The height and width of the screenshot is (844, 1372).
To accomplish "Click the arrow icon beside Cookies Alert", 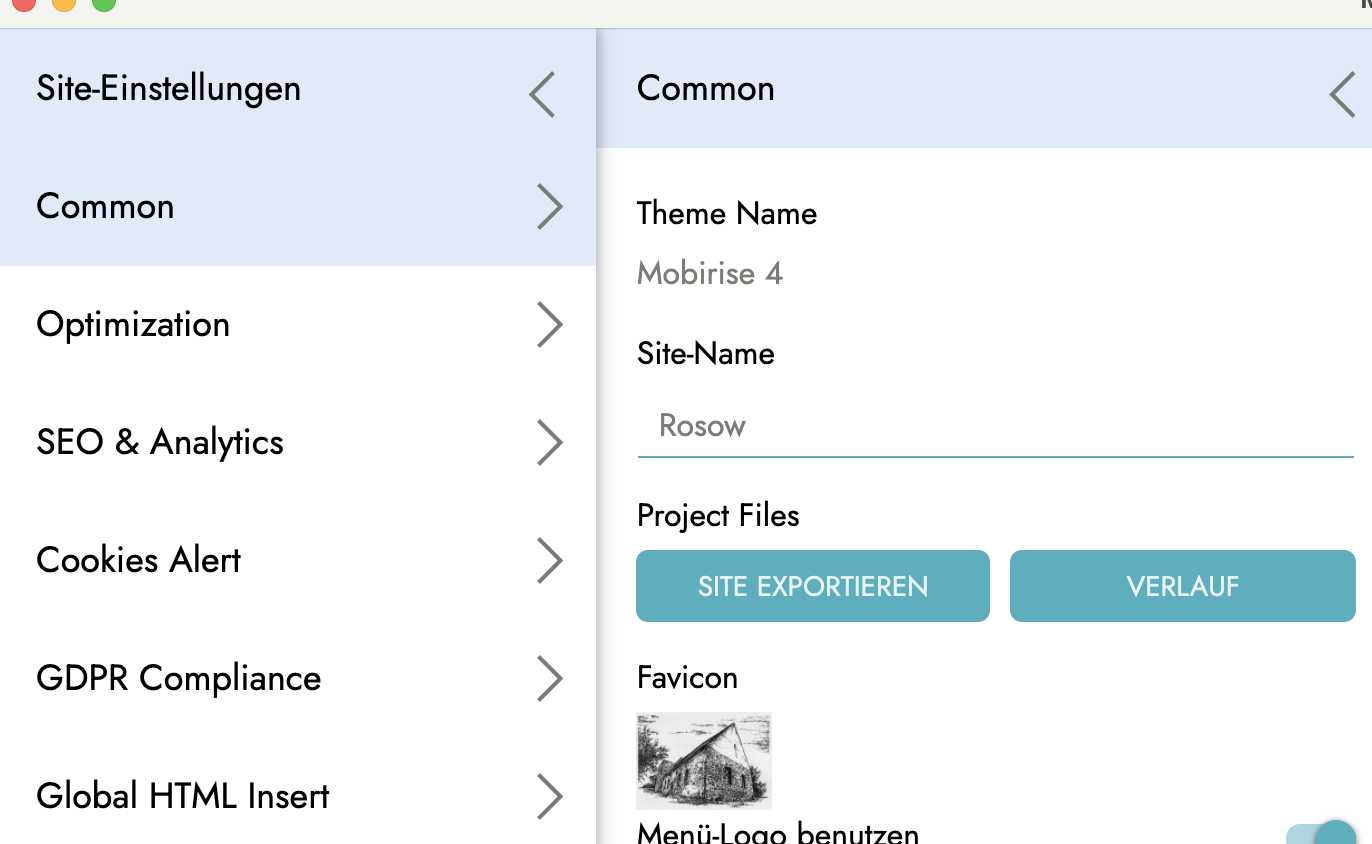I will [549, 561].
